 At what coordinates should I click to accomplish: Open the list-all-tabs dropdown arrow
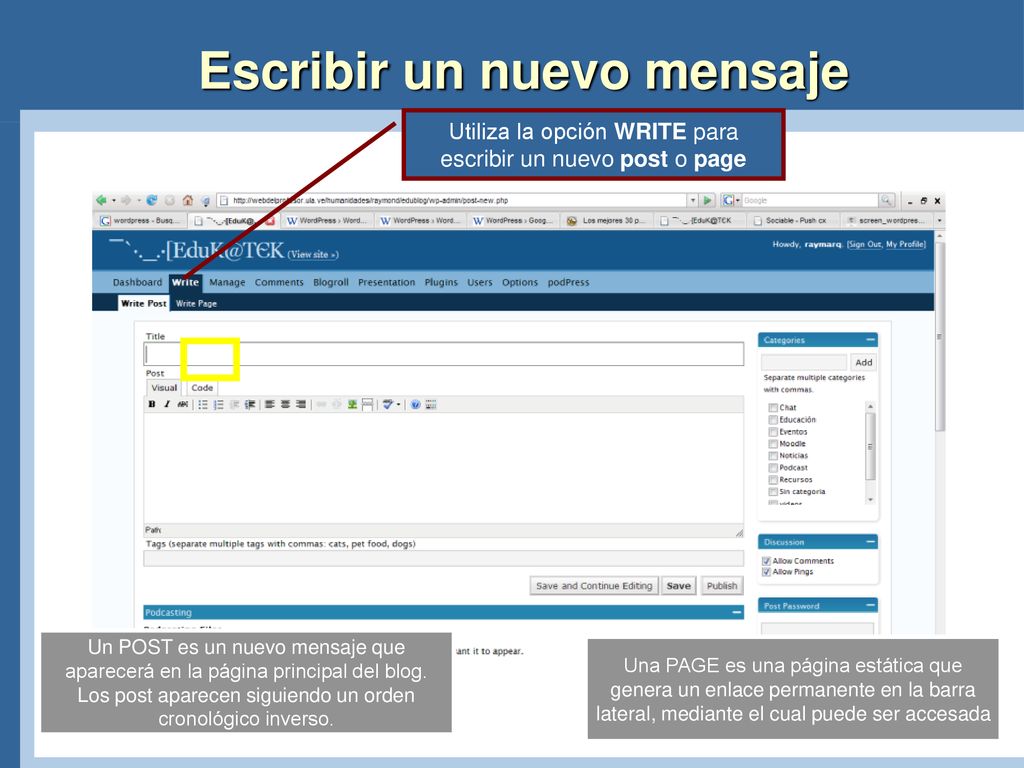tap(939, 221)
